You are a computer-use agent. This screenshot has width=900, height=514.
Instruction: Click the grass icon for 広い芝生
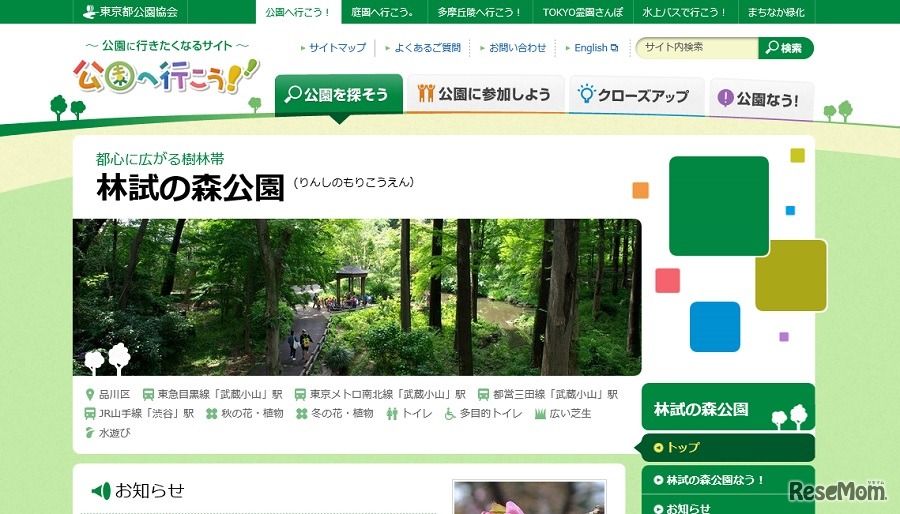[540, 414]
